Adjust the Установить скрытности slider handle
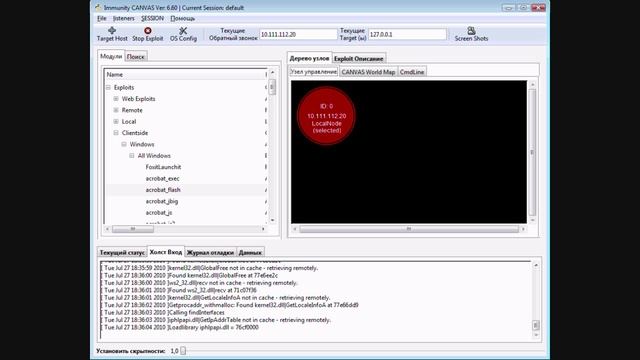Image resolution: width=640 pixels, height=360 pixels. 183,351
